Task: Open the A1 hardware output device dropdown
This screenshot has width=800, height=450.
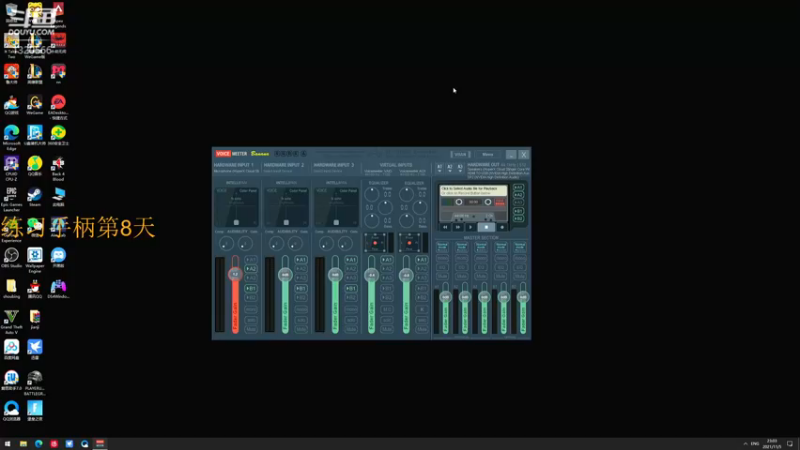Action: click(x=439, y=168)
